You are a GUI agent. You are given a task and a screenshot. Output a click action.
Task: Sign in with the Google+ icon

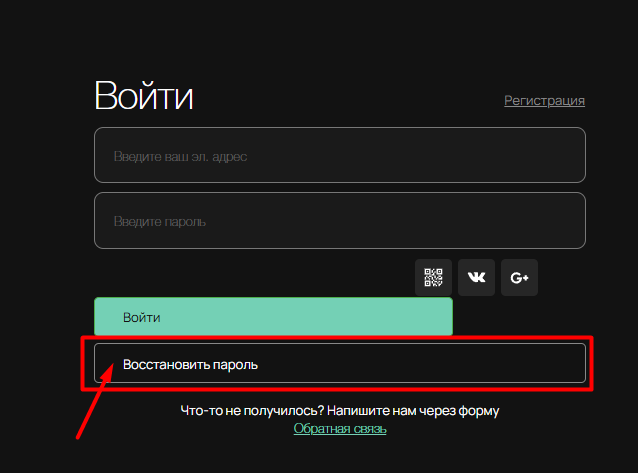click(520, 277)
